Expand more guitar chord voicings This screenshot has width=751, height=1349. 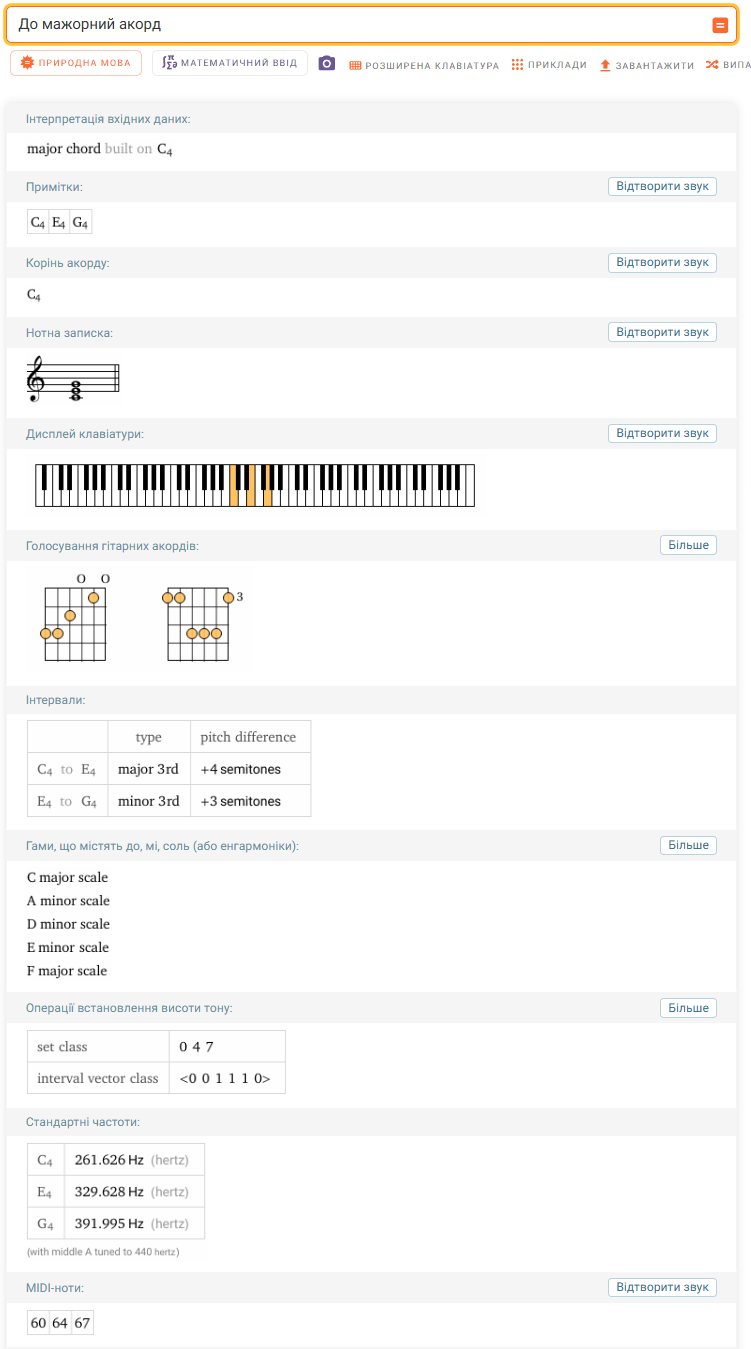coord(688,545)
